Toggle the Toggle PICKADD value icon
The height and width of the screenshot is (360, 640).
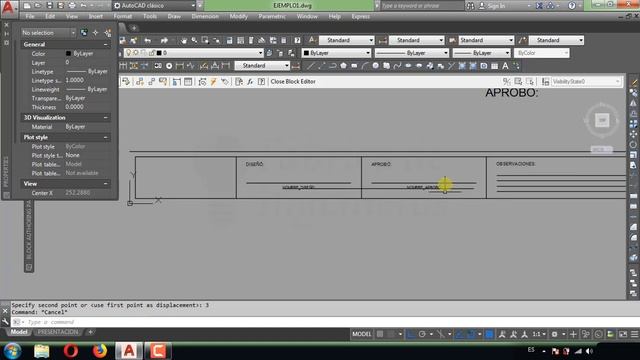pyautogui.click(x=84, y=33)
